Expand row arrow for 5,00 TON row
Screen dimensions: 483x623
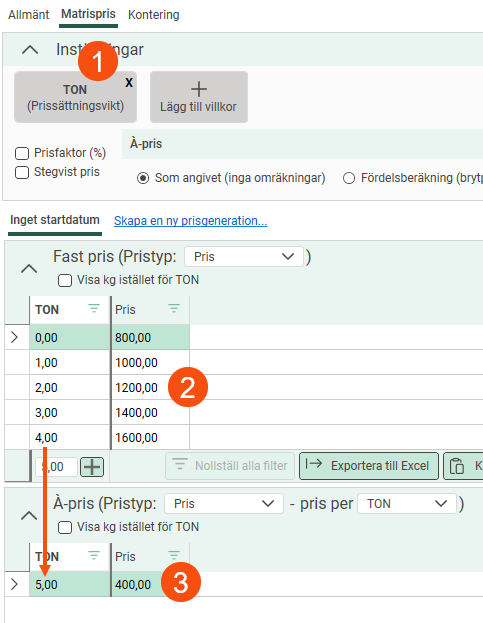pos(15,584)
